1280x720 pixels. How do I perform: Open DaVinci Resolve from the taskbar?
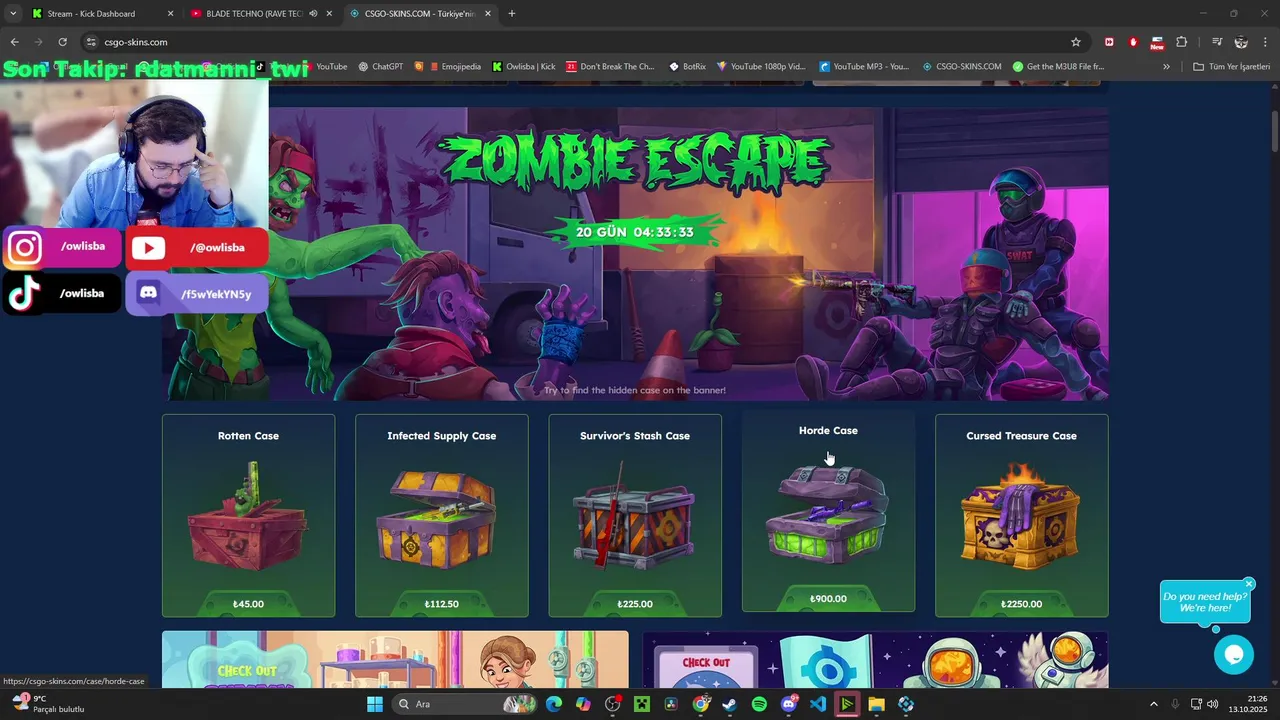click(x=670, y=704)
